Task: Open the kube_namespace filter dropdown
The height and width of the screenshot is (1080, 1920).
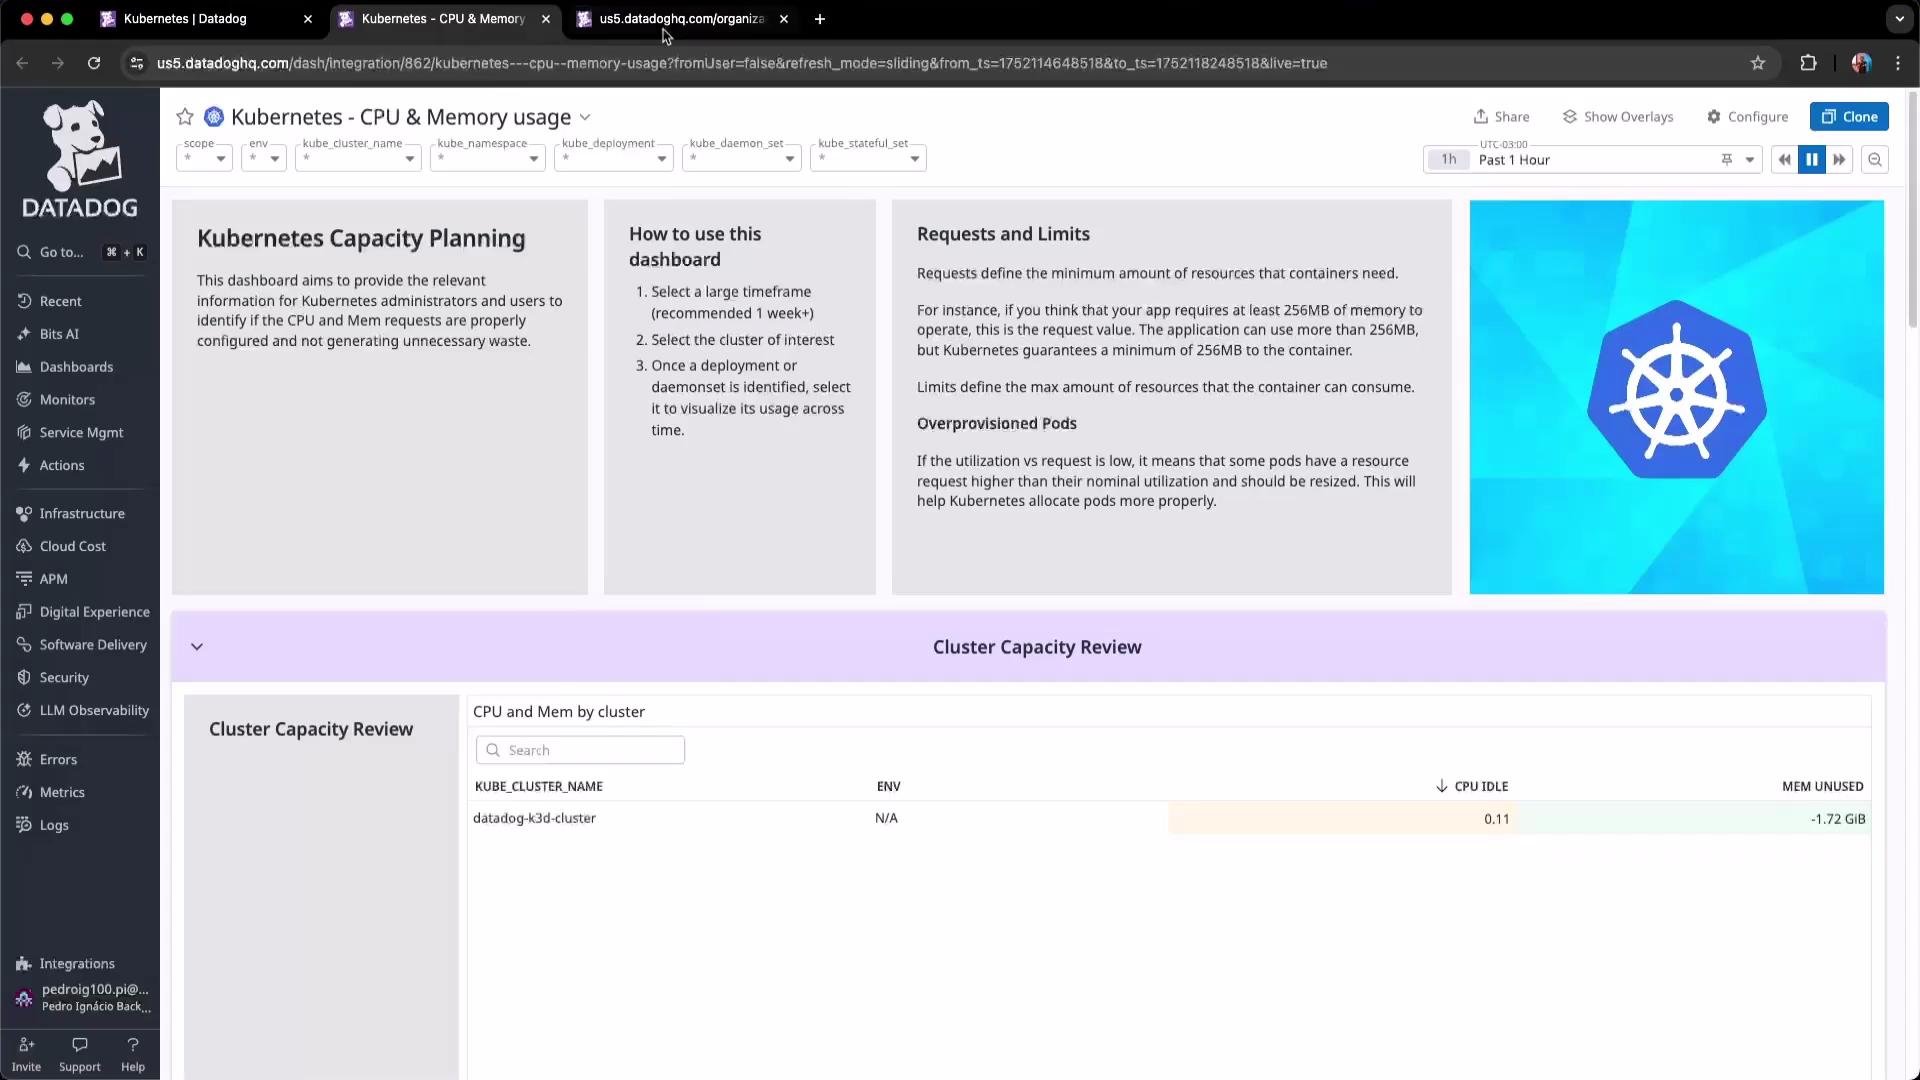Action: tap(488, 158)
